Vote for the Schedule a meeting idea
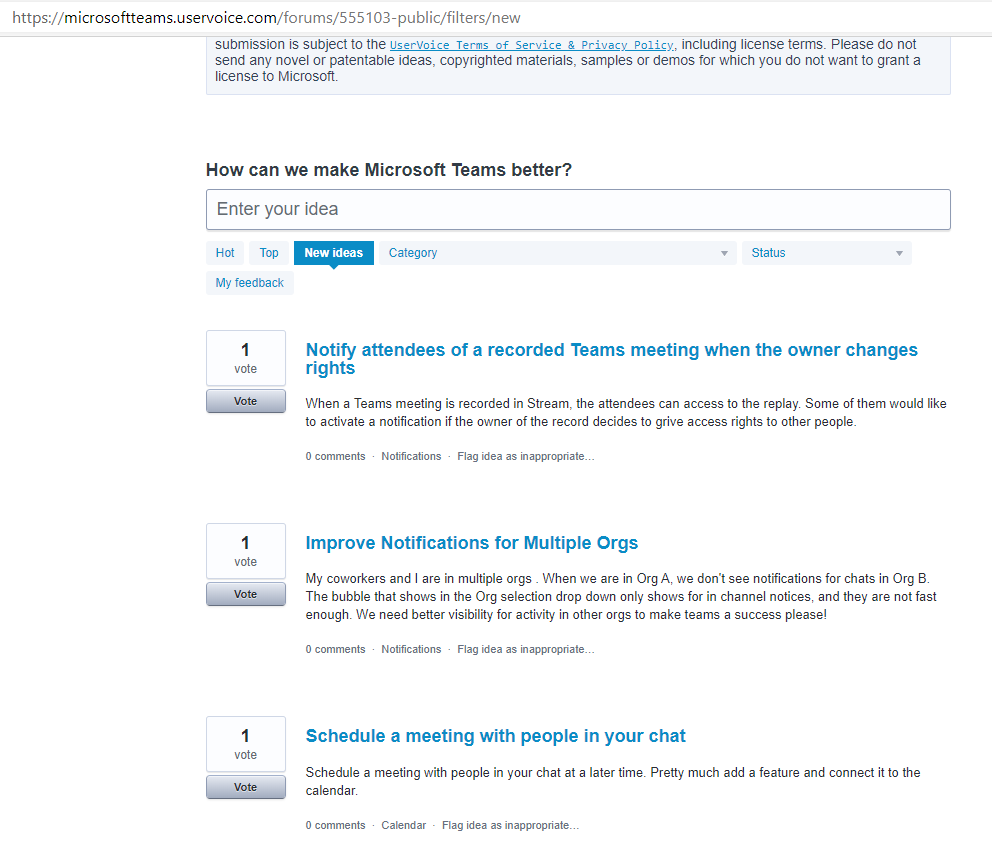 [x=245, y=787]
